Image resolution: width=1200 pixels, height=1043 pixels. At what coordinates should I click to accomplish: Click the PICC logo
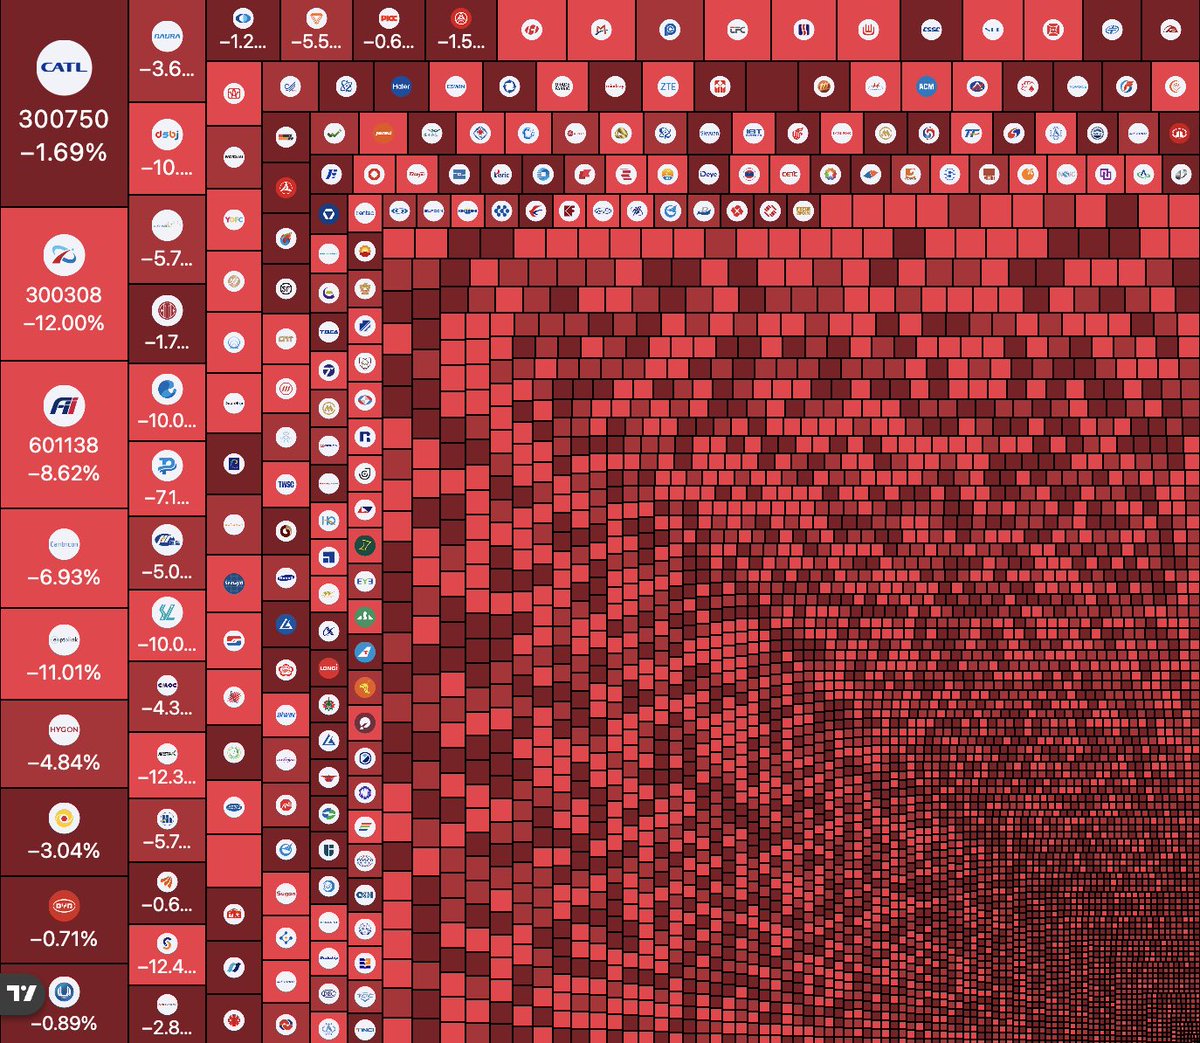point(389,18)
